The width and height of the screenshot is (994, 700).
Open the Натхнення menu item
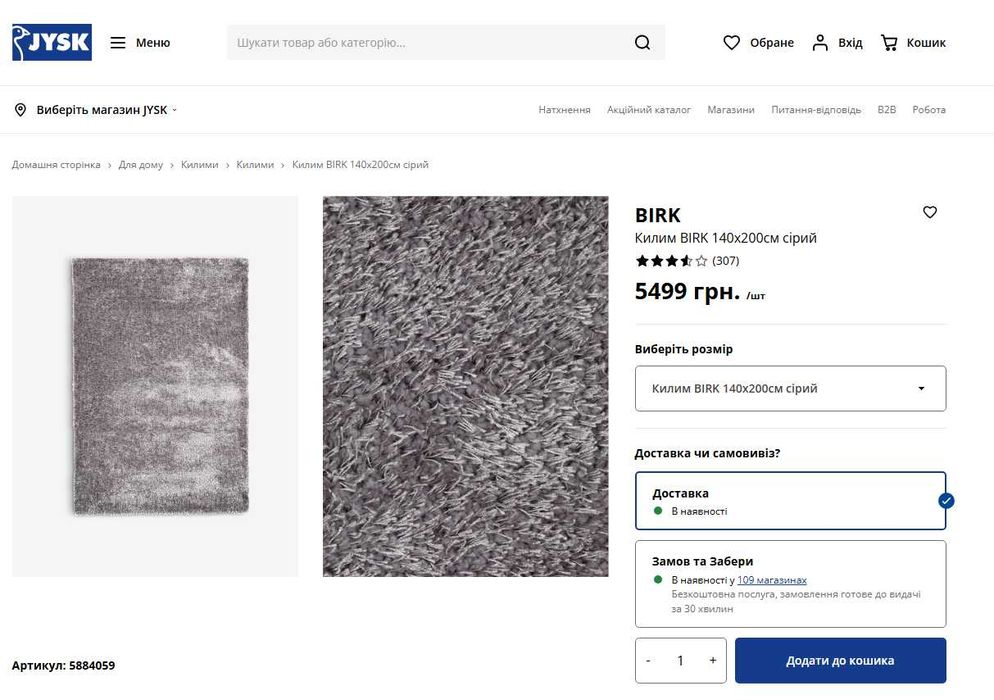pyautogui.click(x=564, y=110)
